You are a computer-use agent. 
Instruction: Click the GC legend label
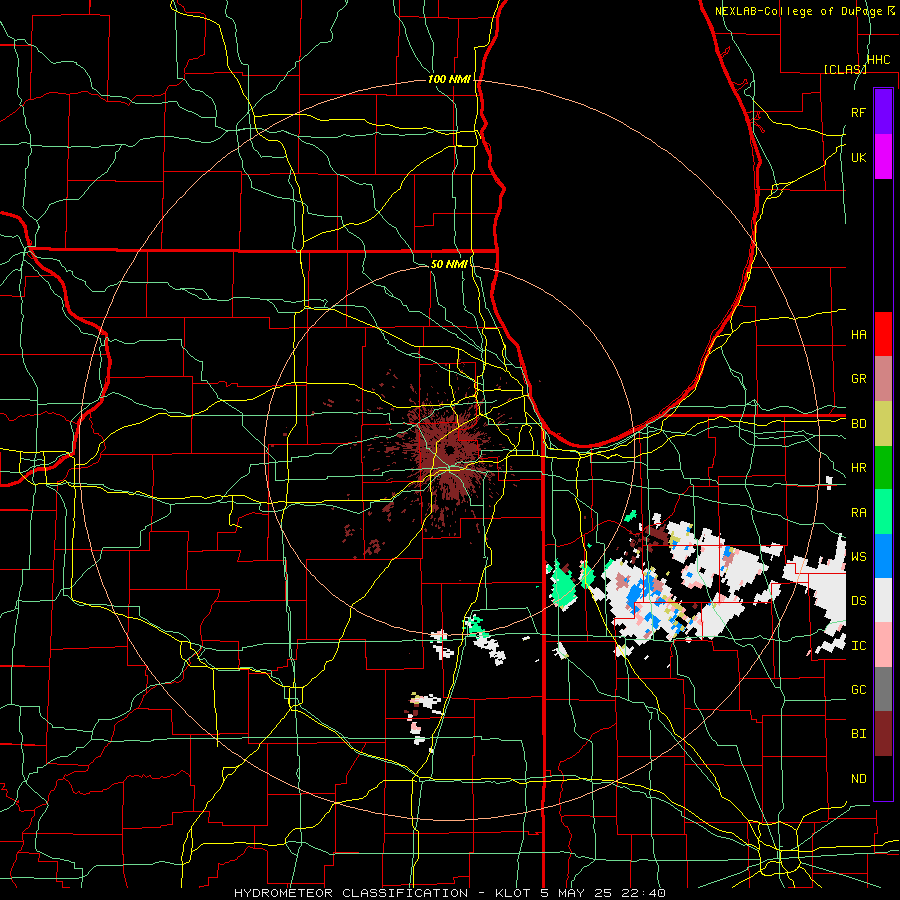click(x=858, y=689)
